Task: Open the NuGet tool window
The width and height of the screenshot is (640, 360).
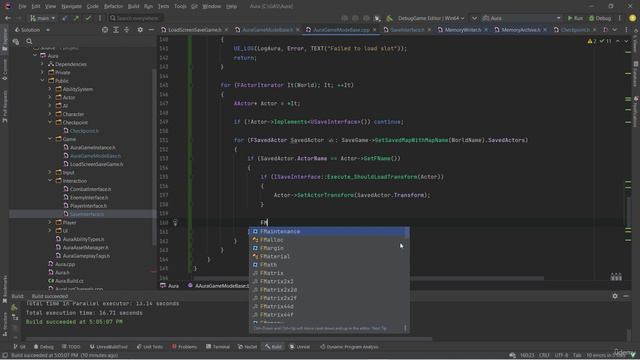Action: (x=247, y=347)
